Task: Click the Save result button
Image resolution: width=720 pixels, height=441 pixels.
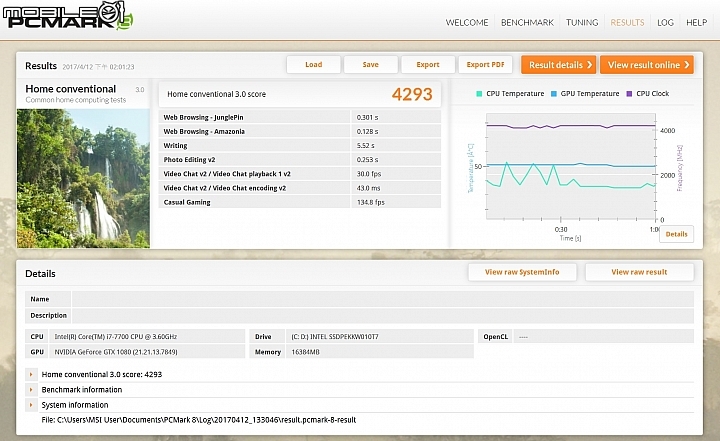Action: click(371, 65)
